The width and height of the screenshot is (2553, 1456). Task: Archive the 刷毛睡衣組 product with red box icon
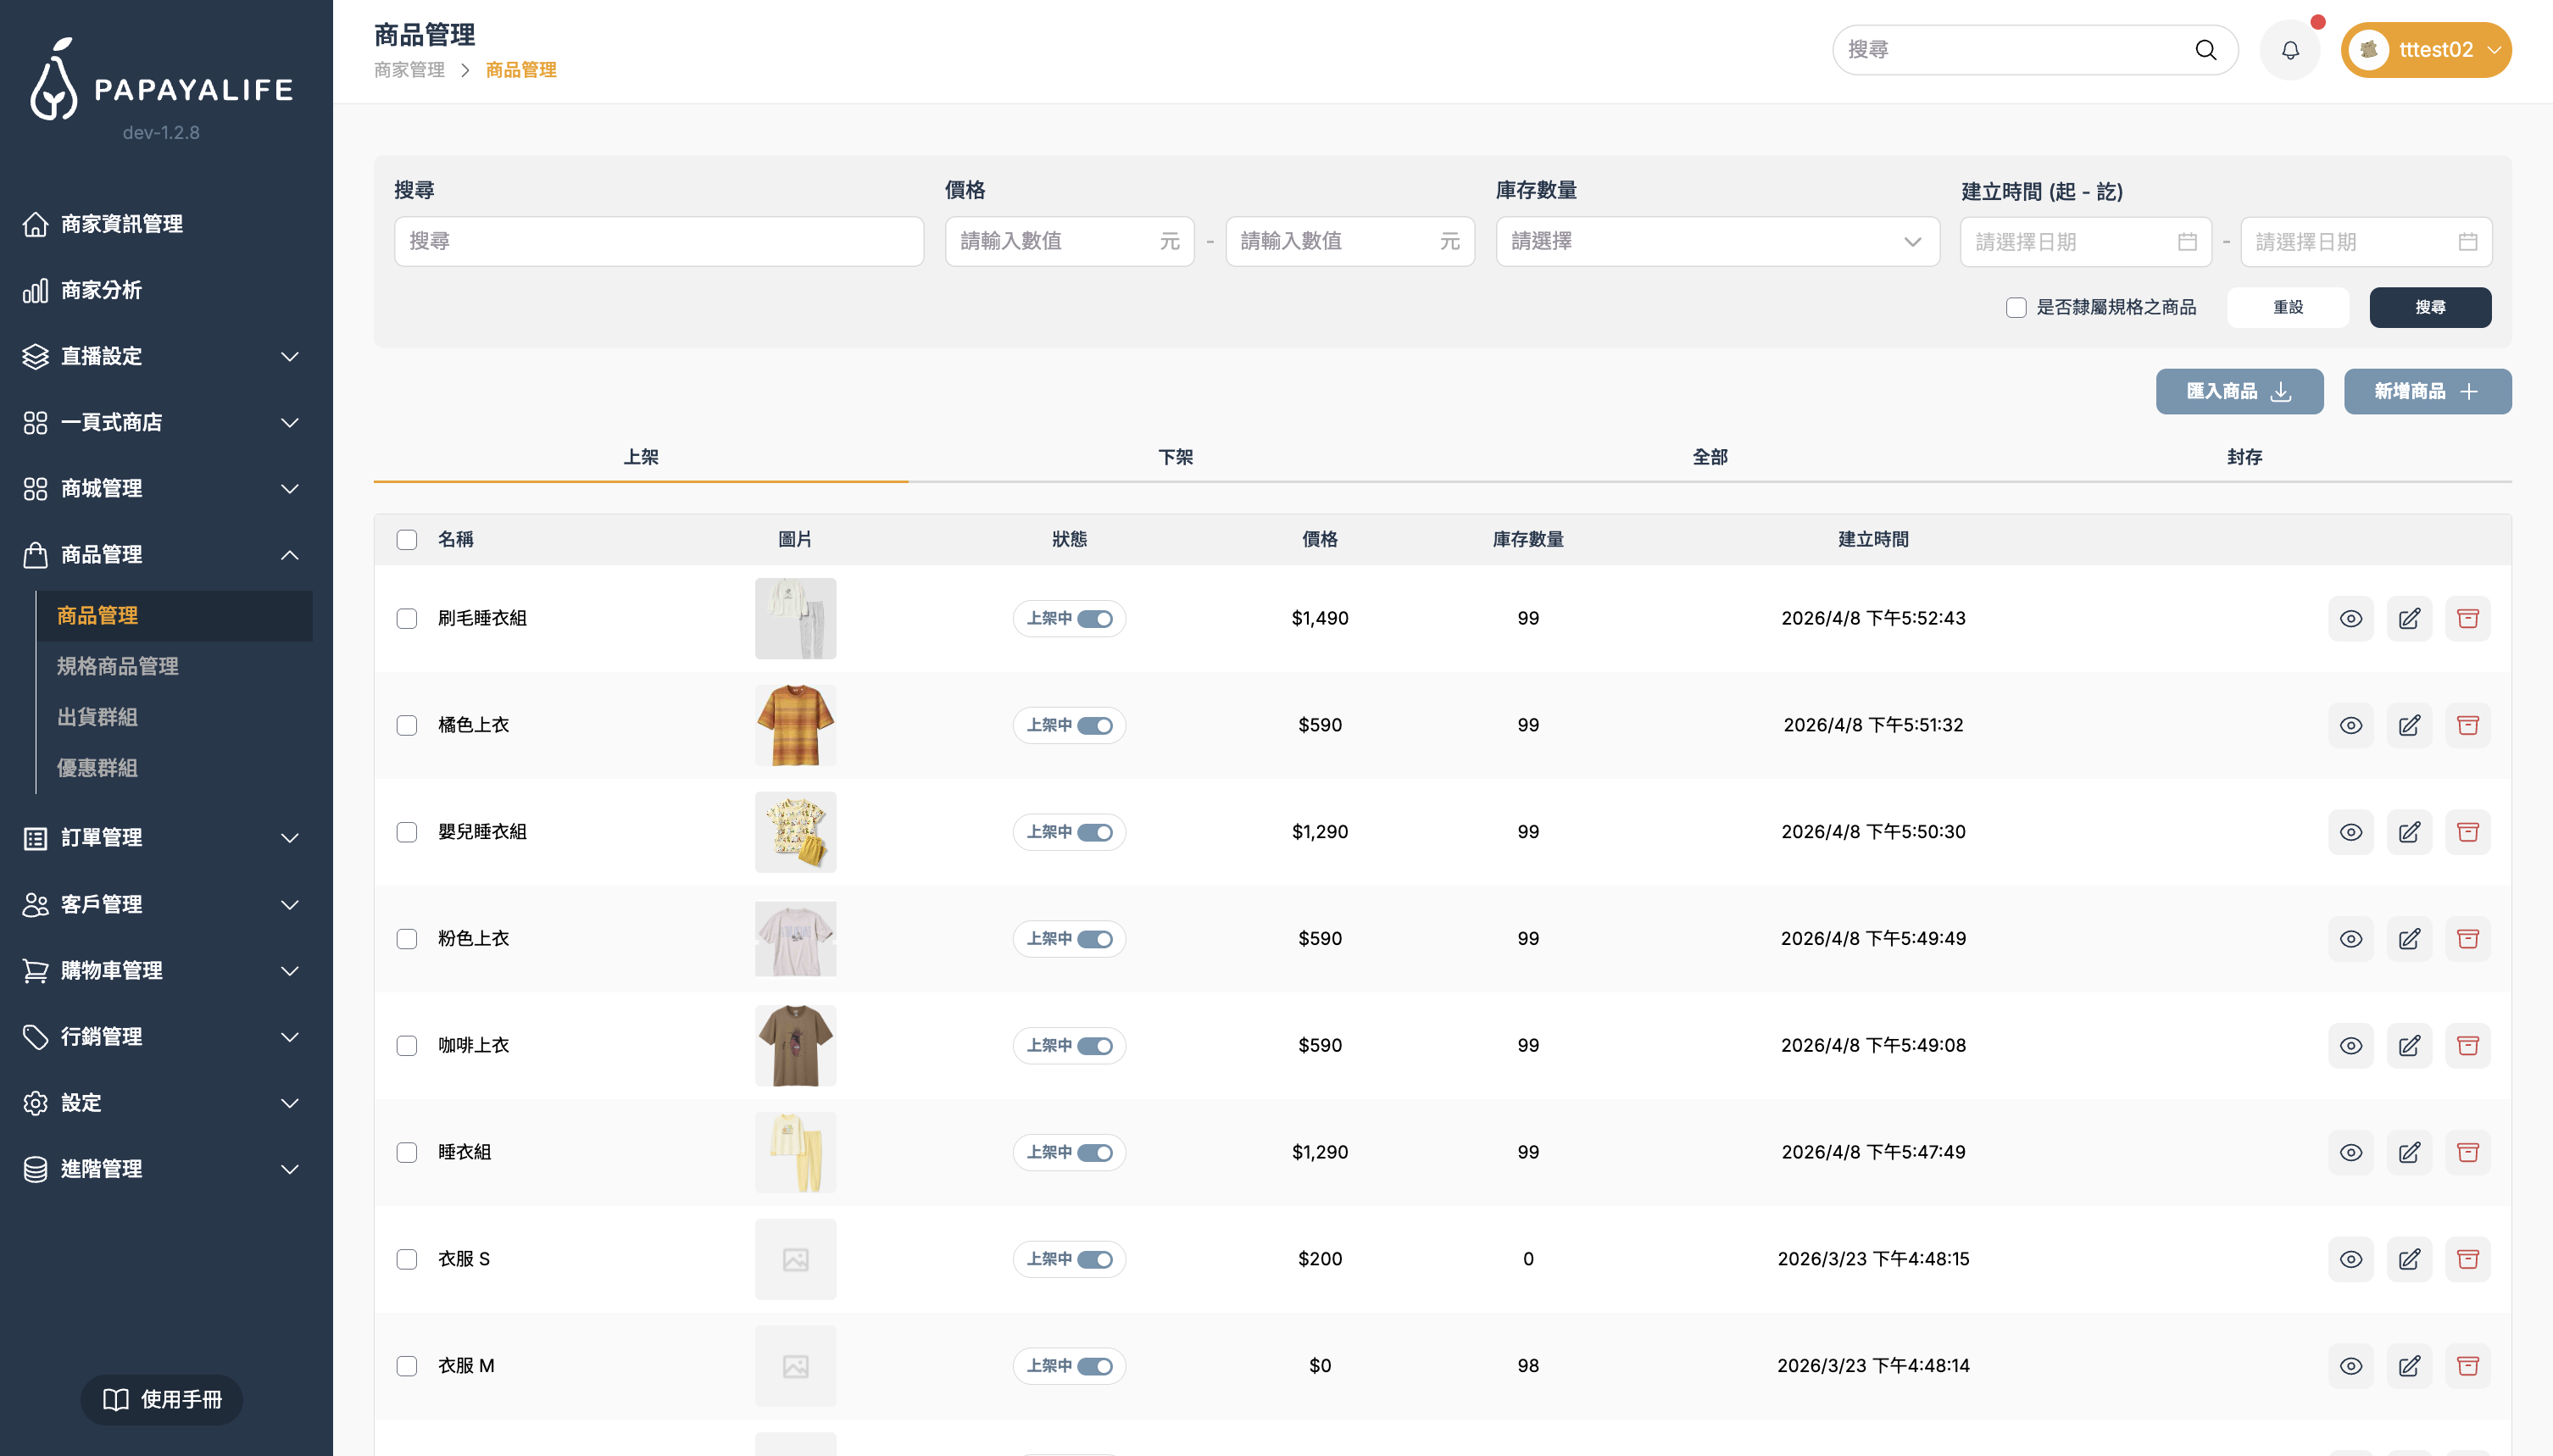[2467, 618]
